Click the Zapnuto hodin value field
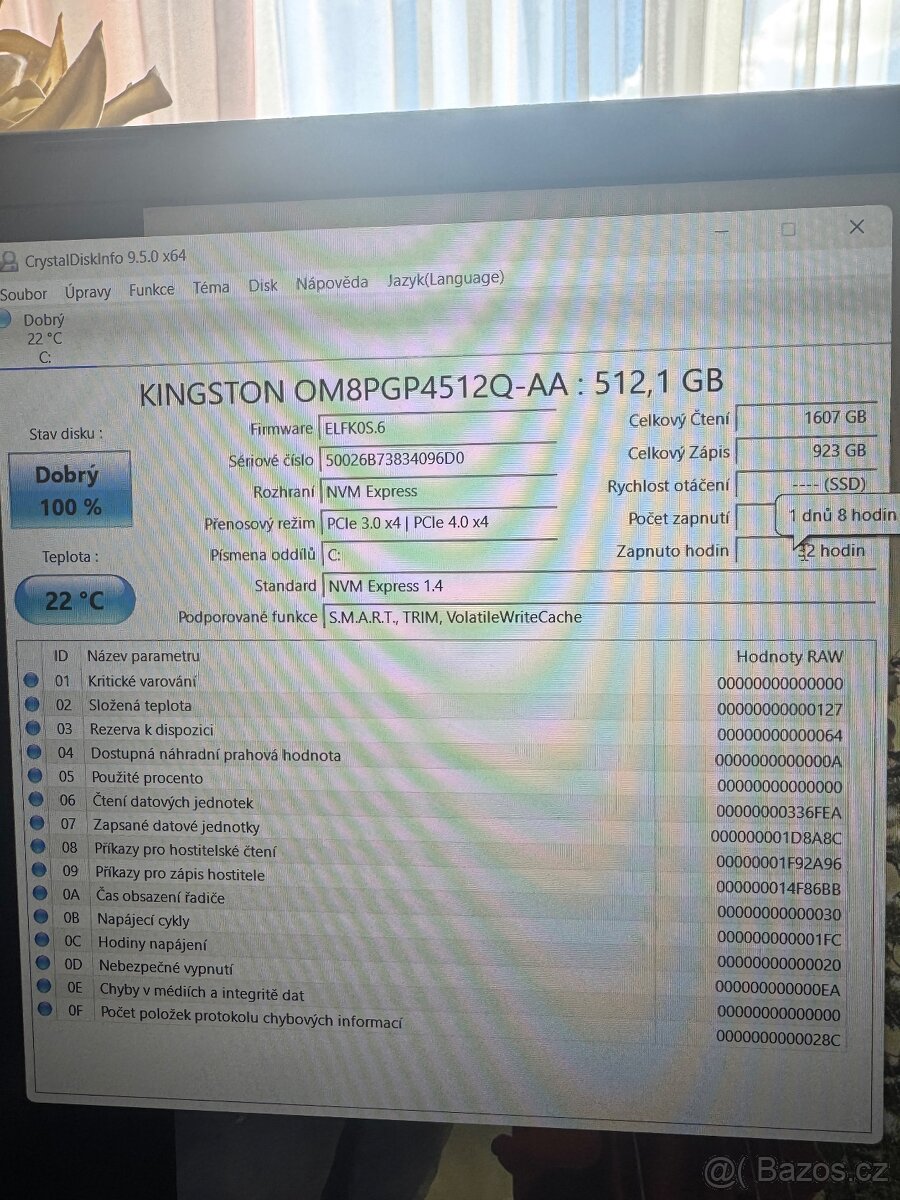The image size is (900, 1200). (x=806, y=551)
